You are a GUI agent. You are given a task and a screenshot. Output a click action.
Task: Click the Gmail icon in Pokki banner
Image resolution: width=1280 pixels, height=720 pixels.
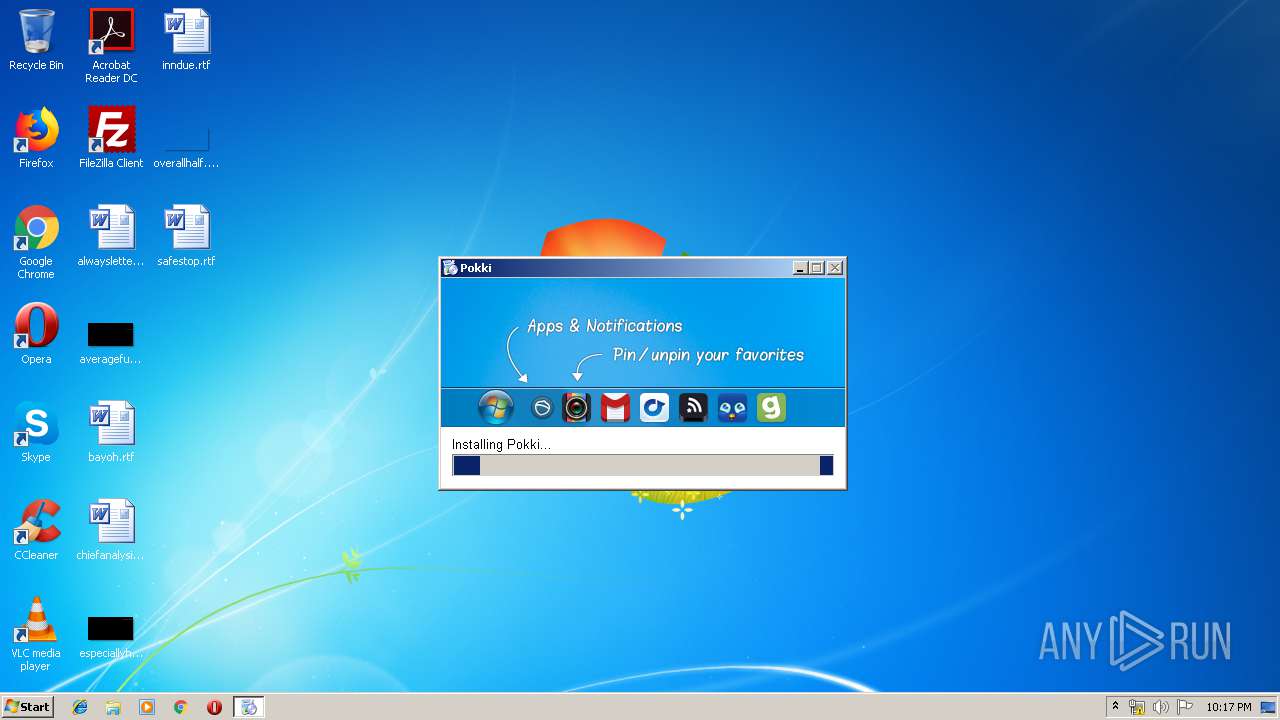click(615, 407)
